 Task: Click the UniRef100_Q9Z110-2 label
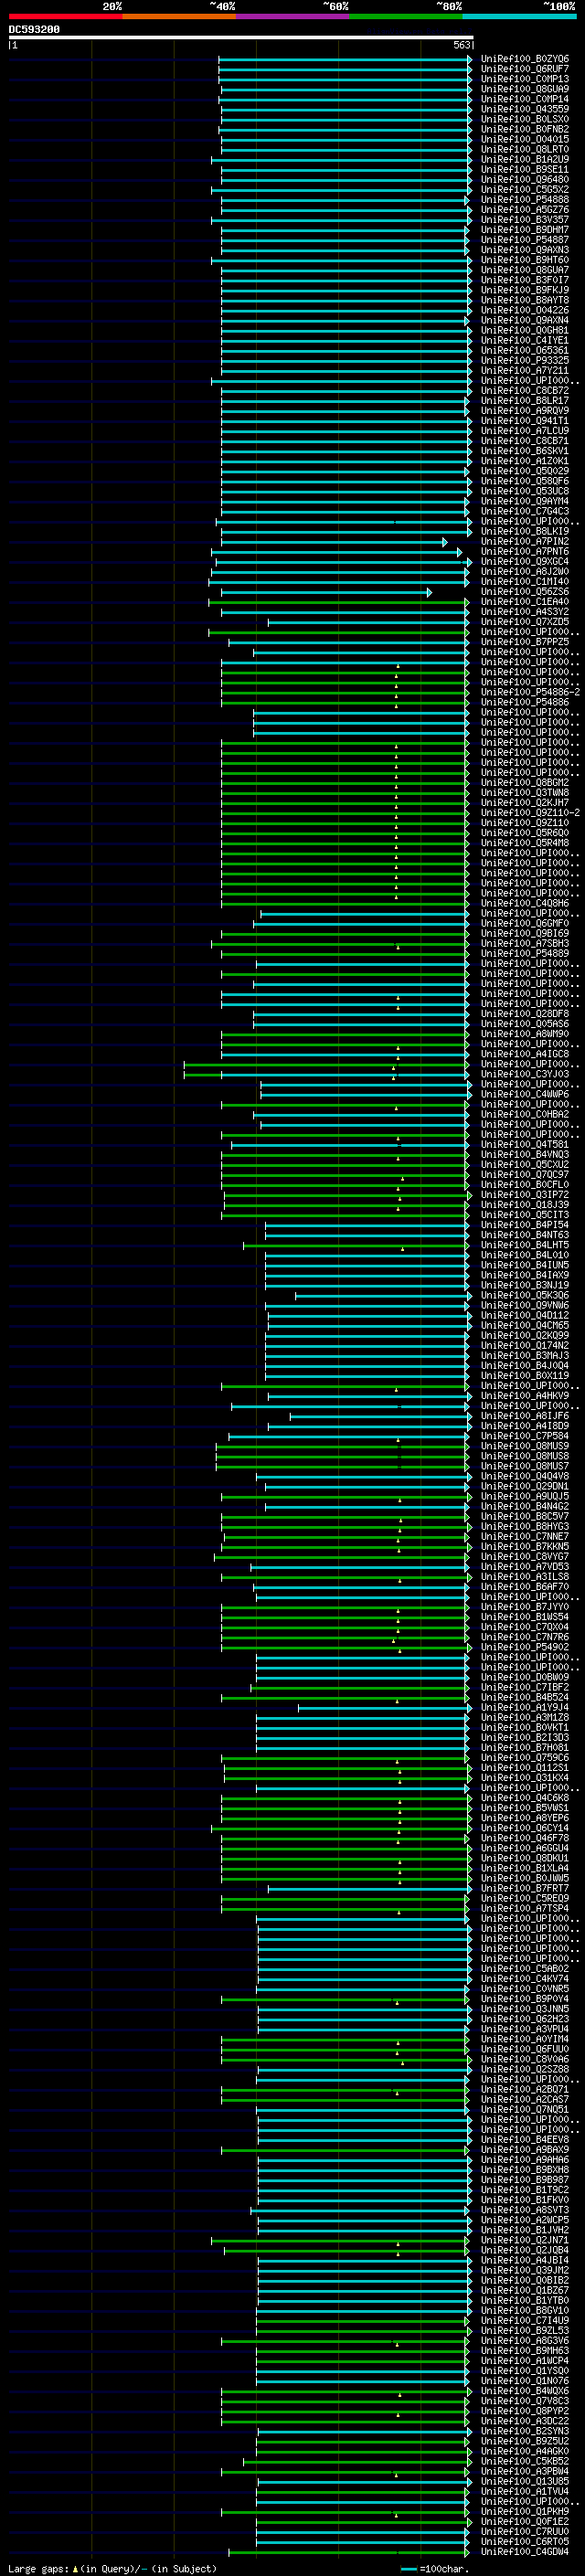tap(530, 813)
